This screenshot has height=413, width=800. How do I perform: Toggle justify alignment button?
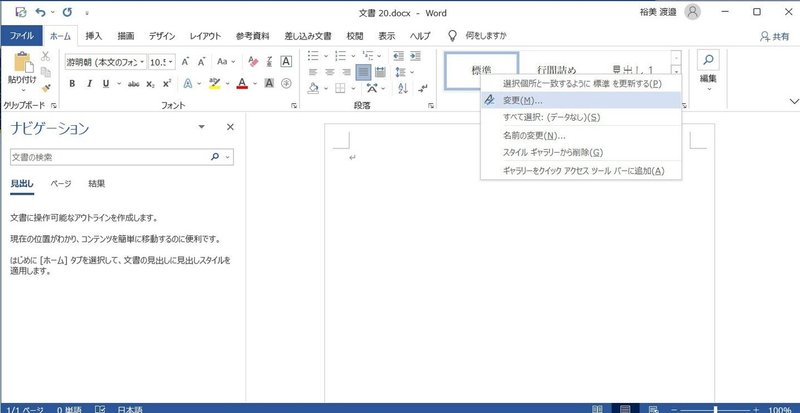point(363,72)
